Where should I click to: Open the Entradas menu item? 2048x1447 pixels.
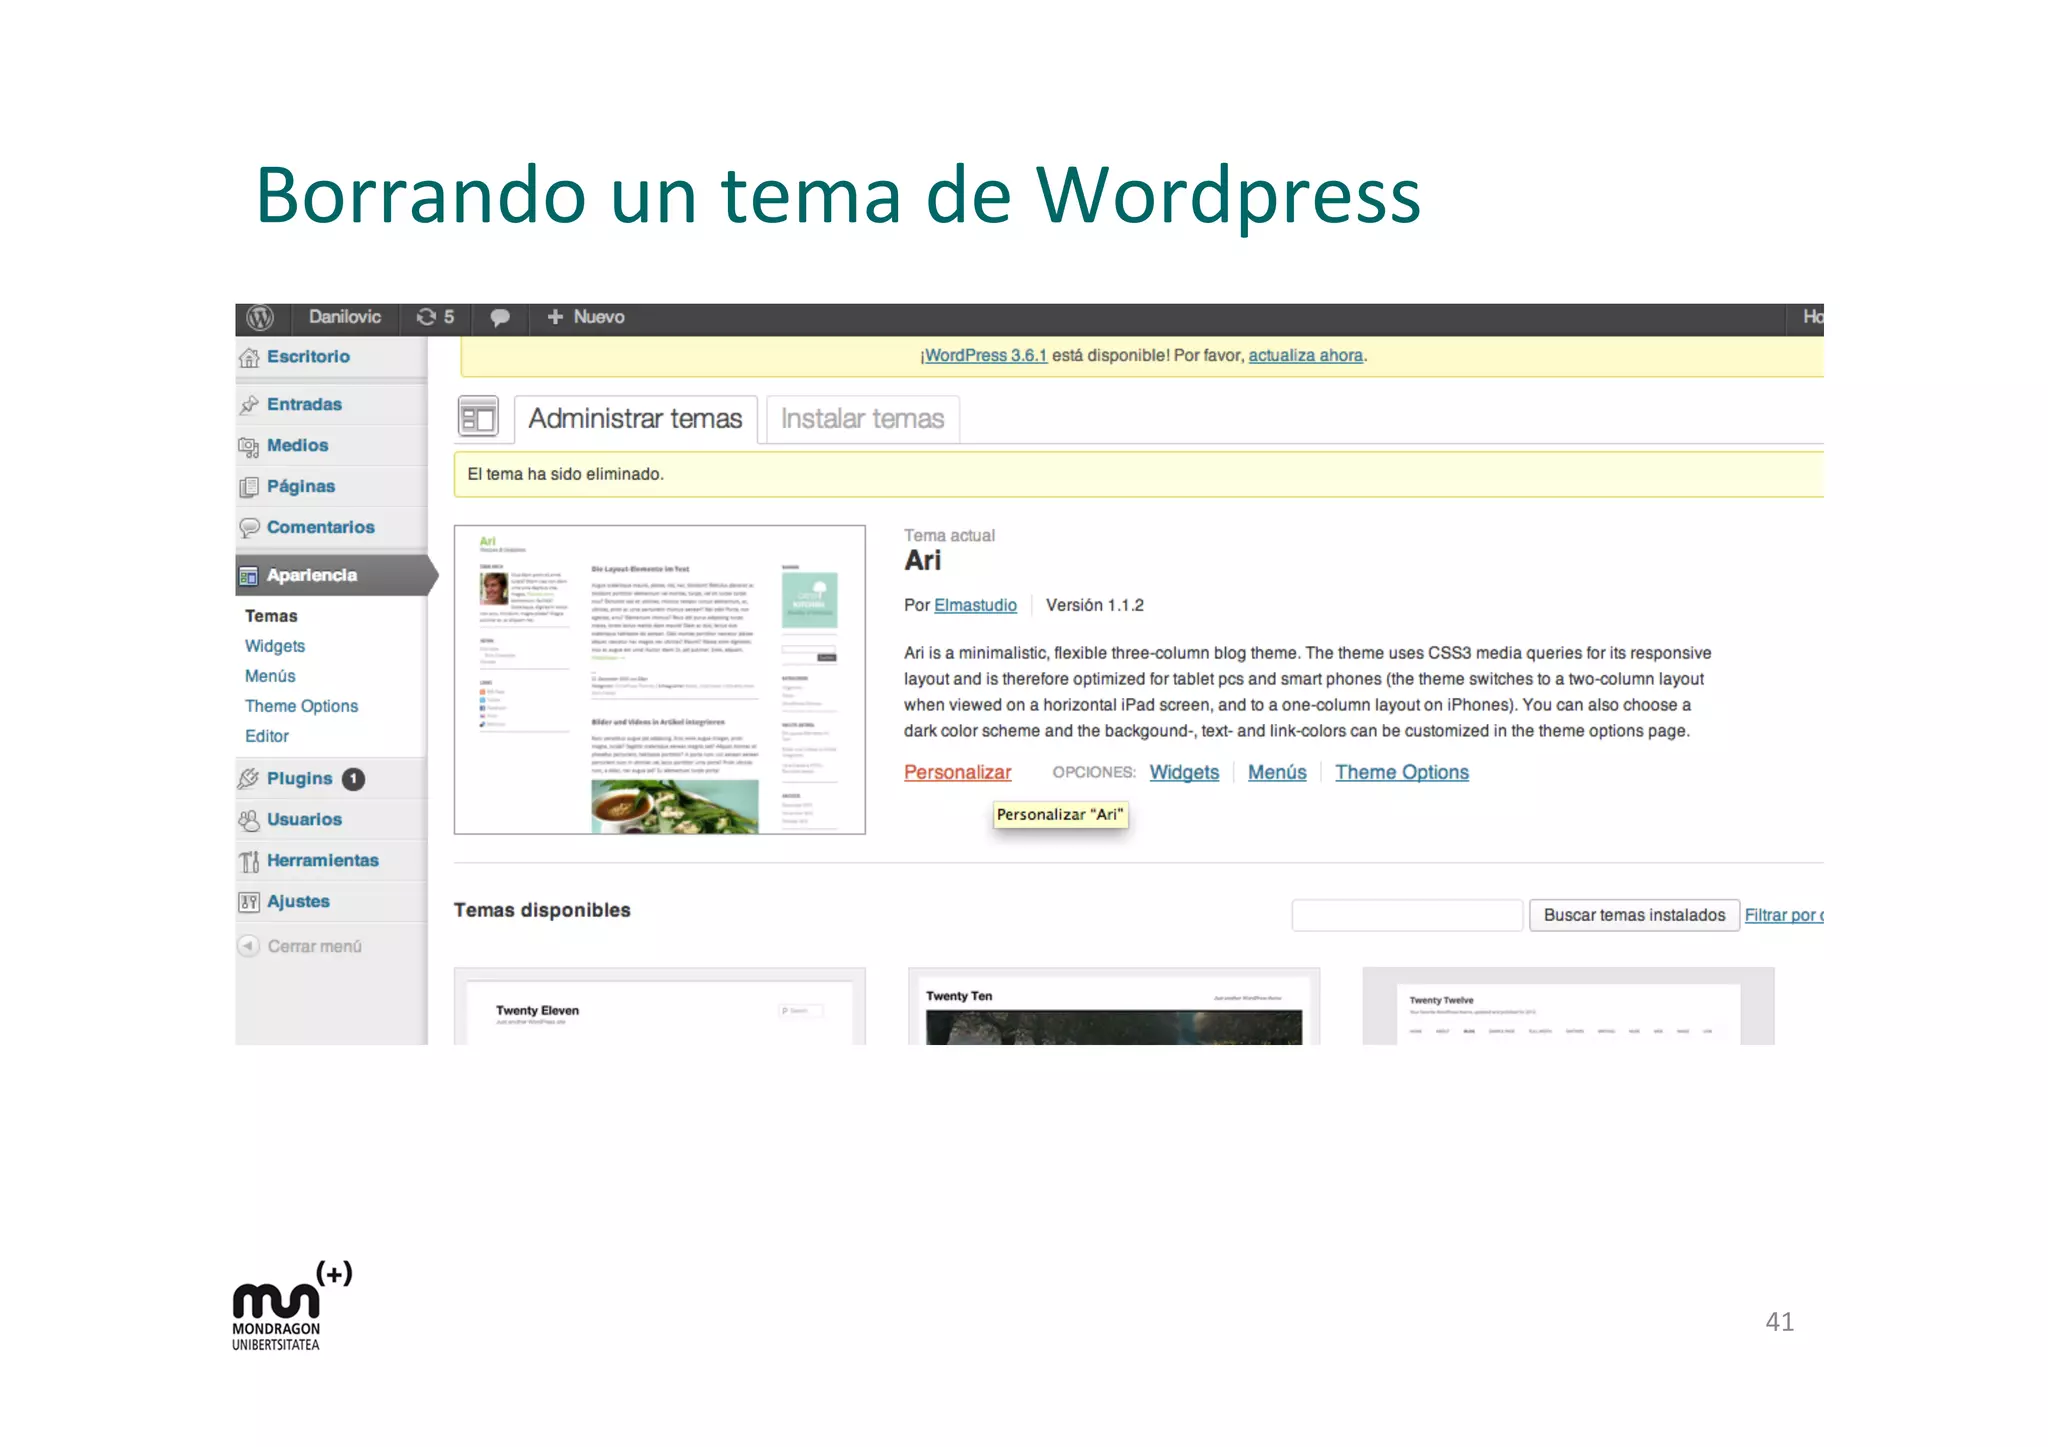click(304, 405)
